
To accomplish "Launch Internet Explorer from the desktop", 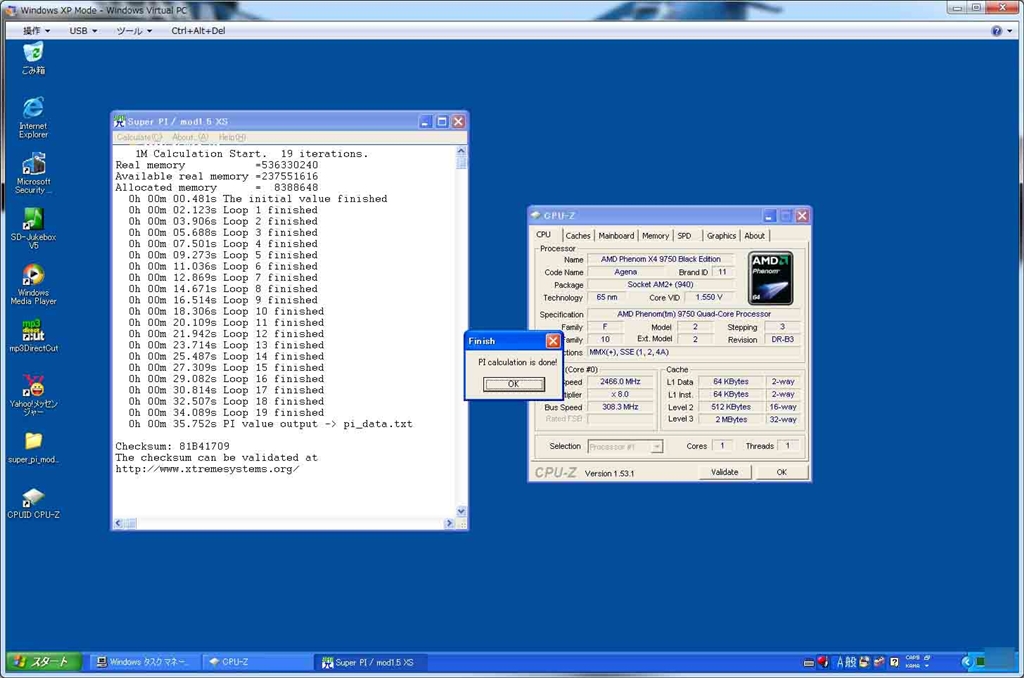I will point(33,109).
